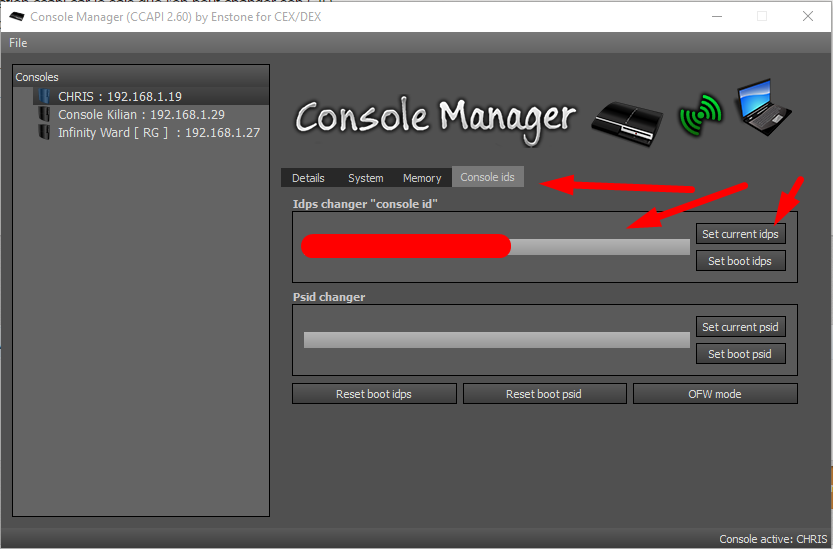Image resolution: width=833 pixels, height=549 pixels.
Task: Focus the Psid changer input field
Action: [497, 340]
